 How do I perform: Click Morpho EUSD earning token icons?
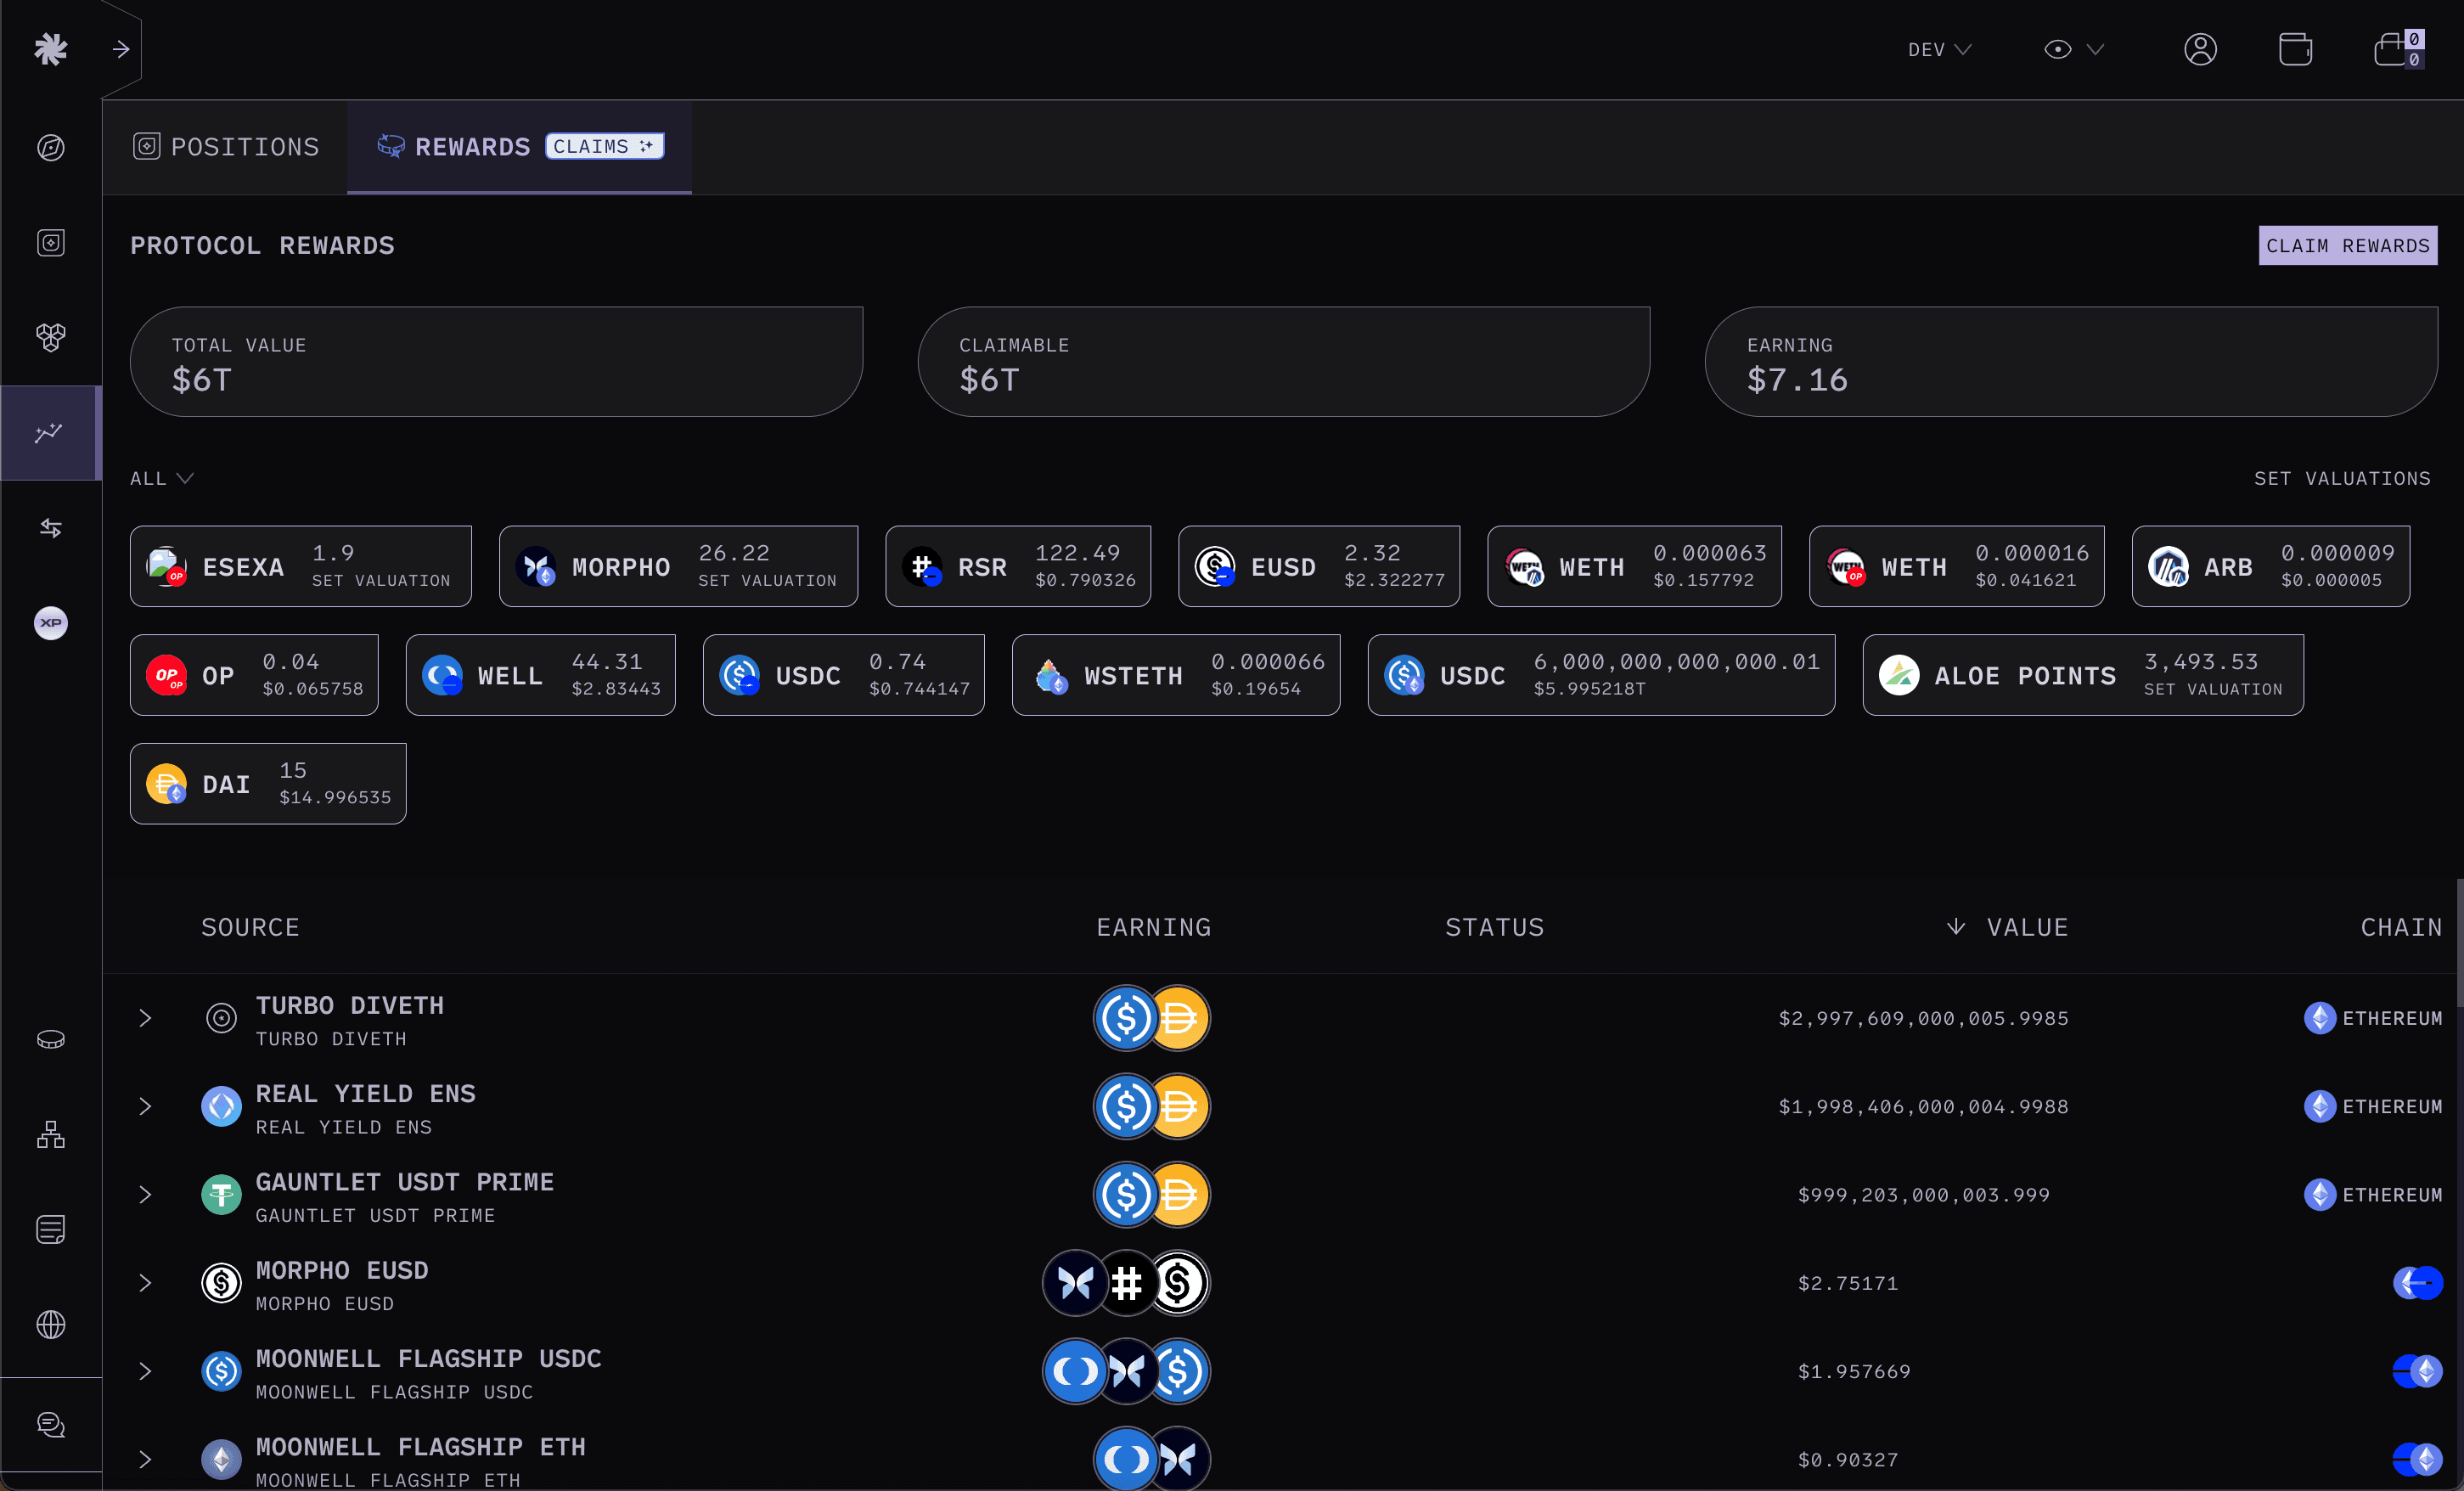1126,1283
